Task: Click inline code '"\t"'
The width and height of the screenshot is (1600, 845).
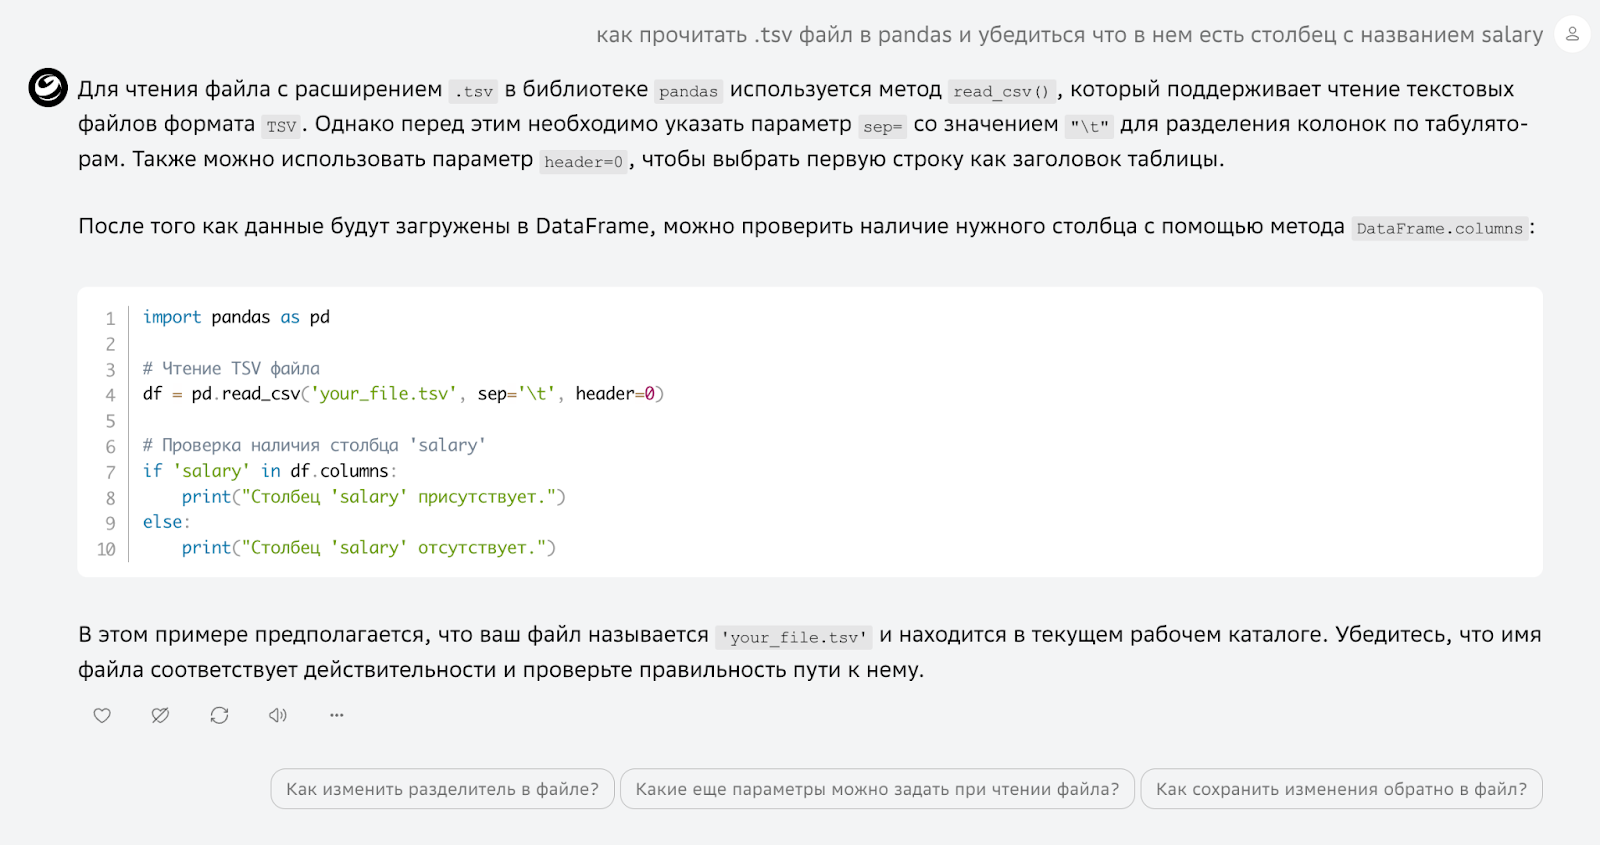Action: [1089, 127]
